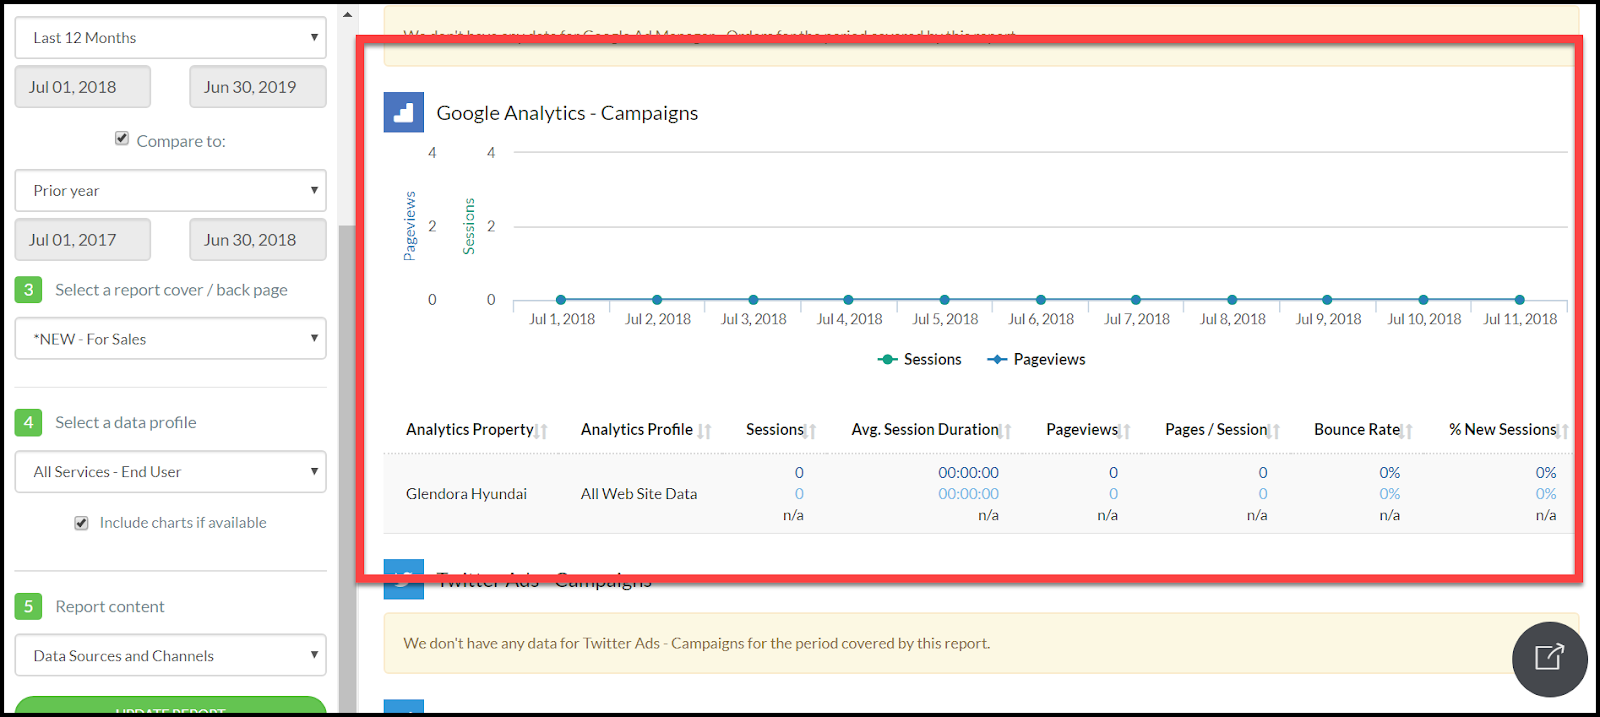
Task: Toggle Sessions series in chart legend
Action: point(919,359)
